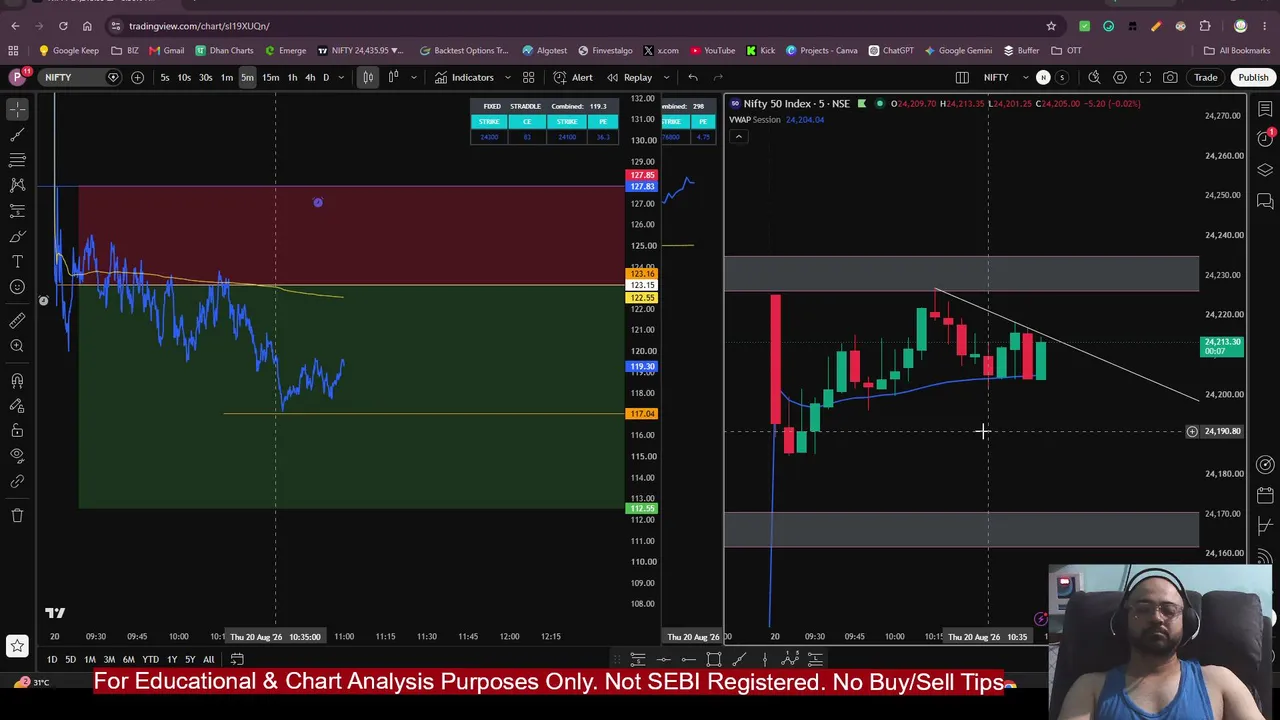The width and height of the screenshot is (1280, 720).
Task: Toggle the S sync button in top bar
Action: tap(1062, 77)
